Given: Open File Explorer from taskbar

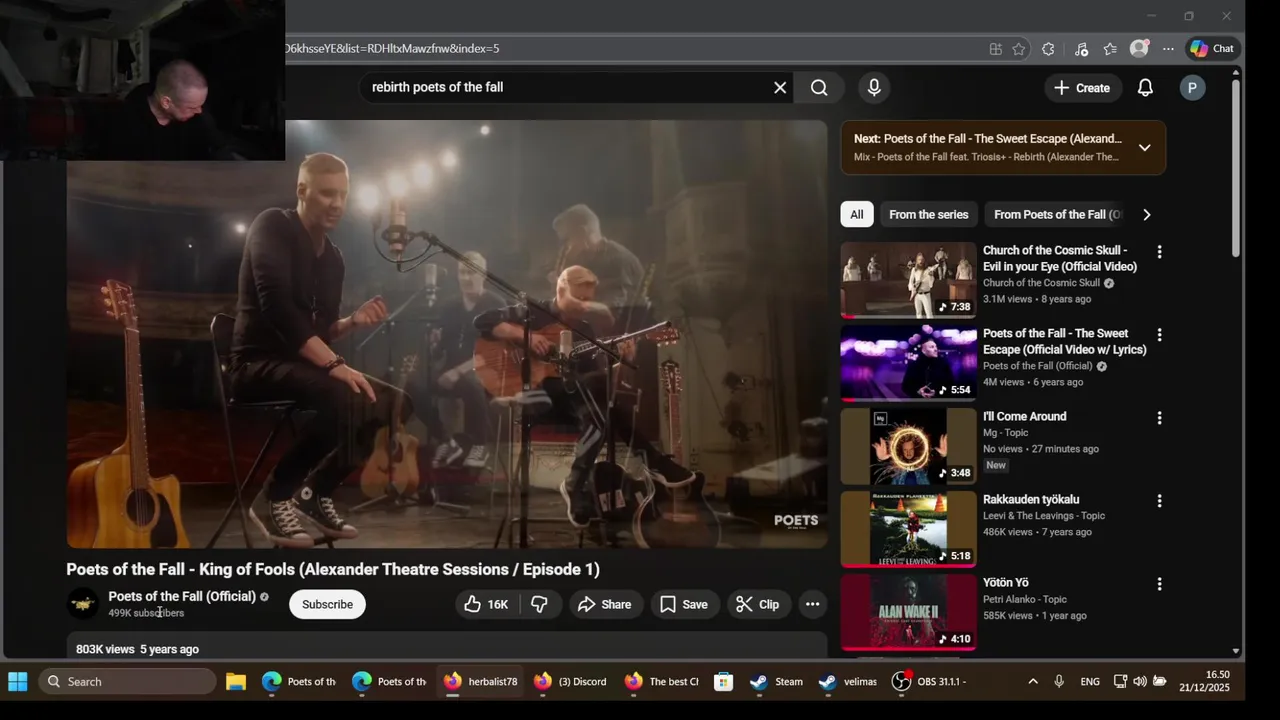Looking at the screenshot, I should click(x=236, y=682).
